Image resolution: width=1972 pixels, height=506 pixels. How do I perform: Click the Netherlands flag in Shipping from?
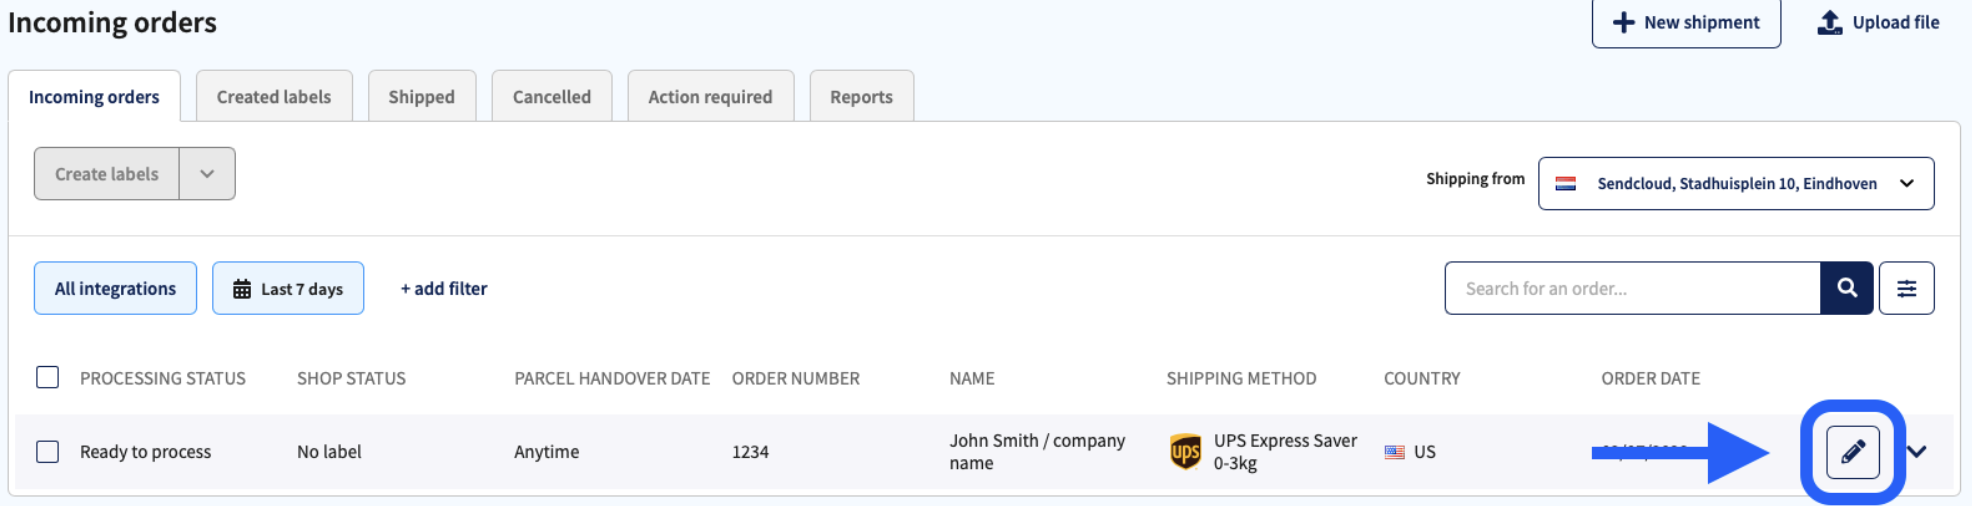click(x=1566, y=184)
